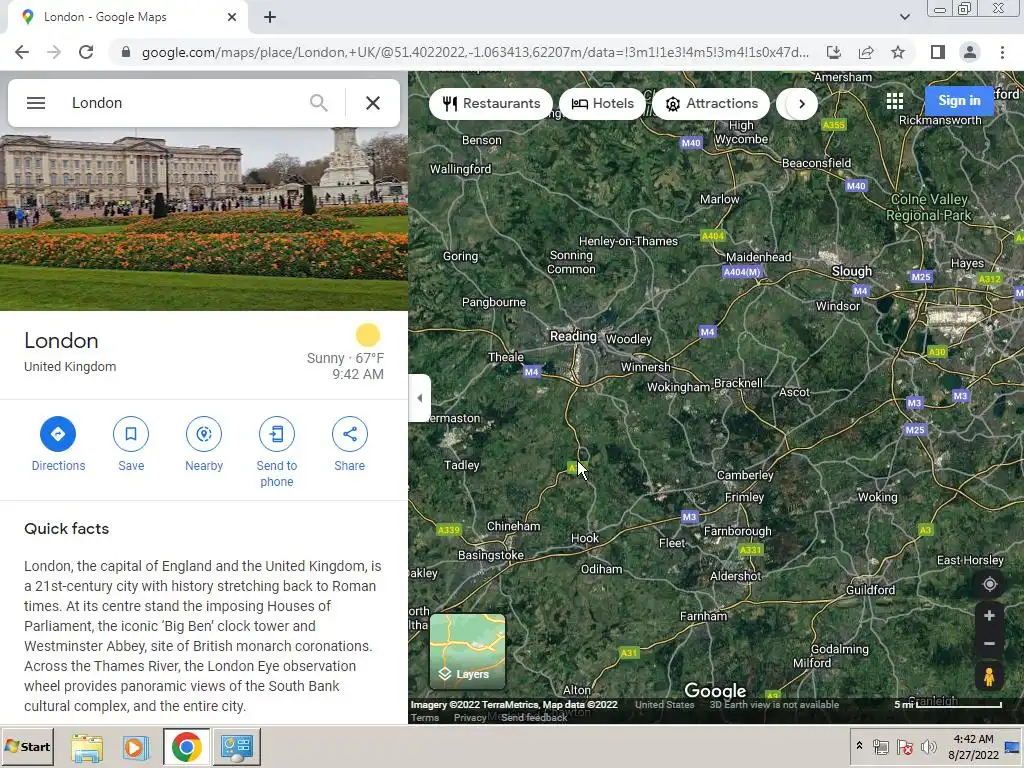This screenshot has width=1024, height=768.
Task: Open a new browser tab
Action: [270, 17]
